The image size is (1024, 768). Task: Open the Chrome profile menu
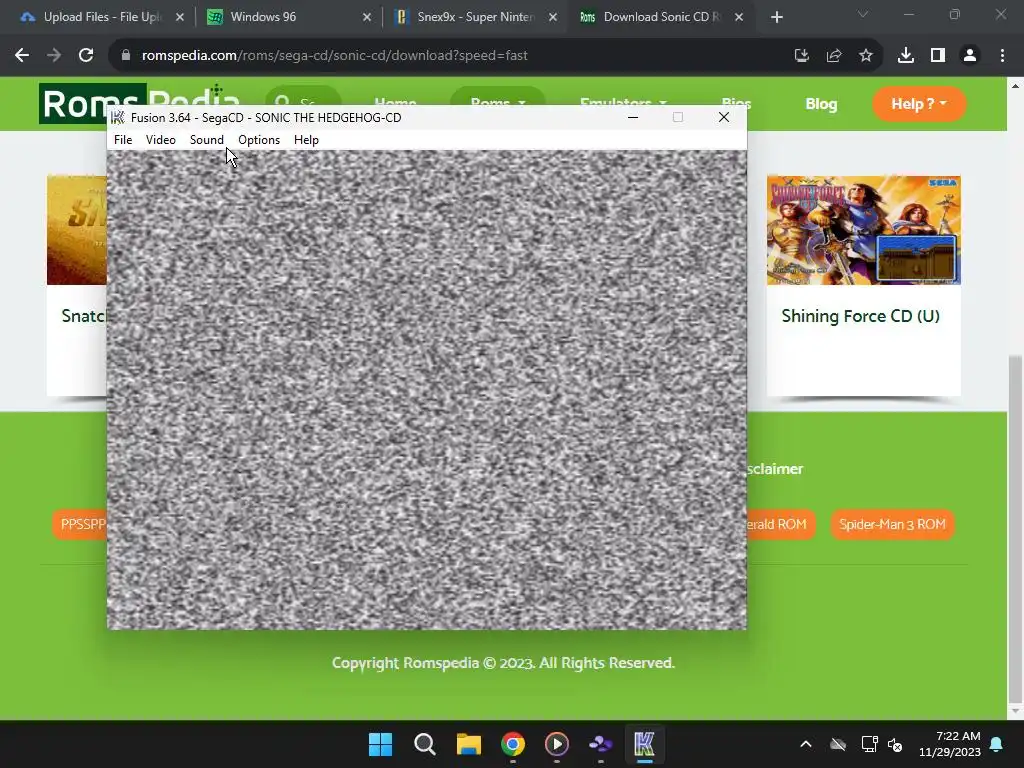(970, 56)
